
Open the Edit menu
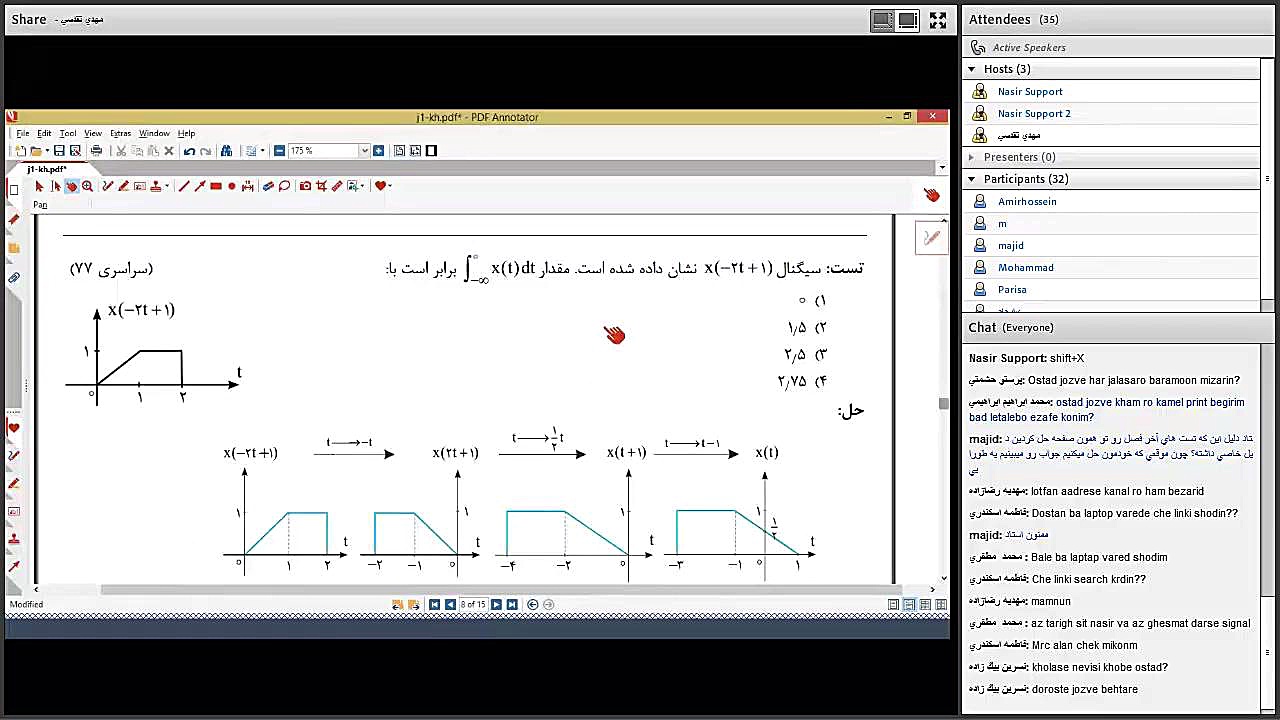(x=44, y=133)
